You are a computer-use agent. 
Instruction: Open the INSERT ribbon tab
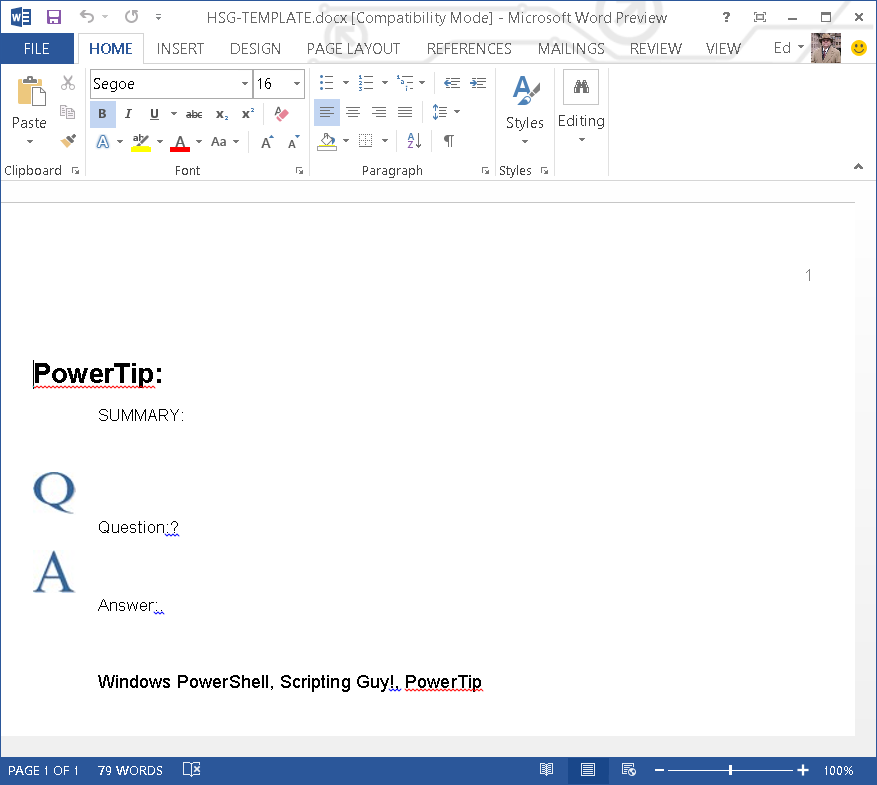pyautogui.click(x=180, y=48)
